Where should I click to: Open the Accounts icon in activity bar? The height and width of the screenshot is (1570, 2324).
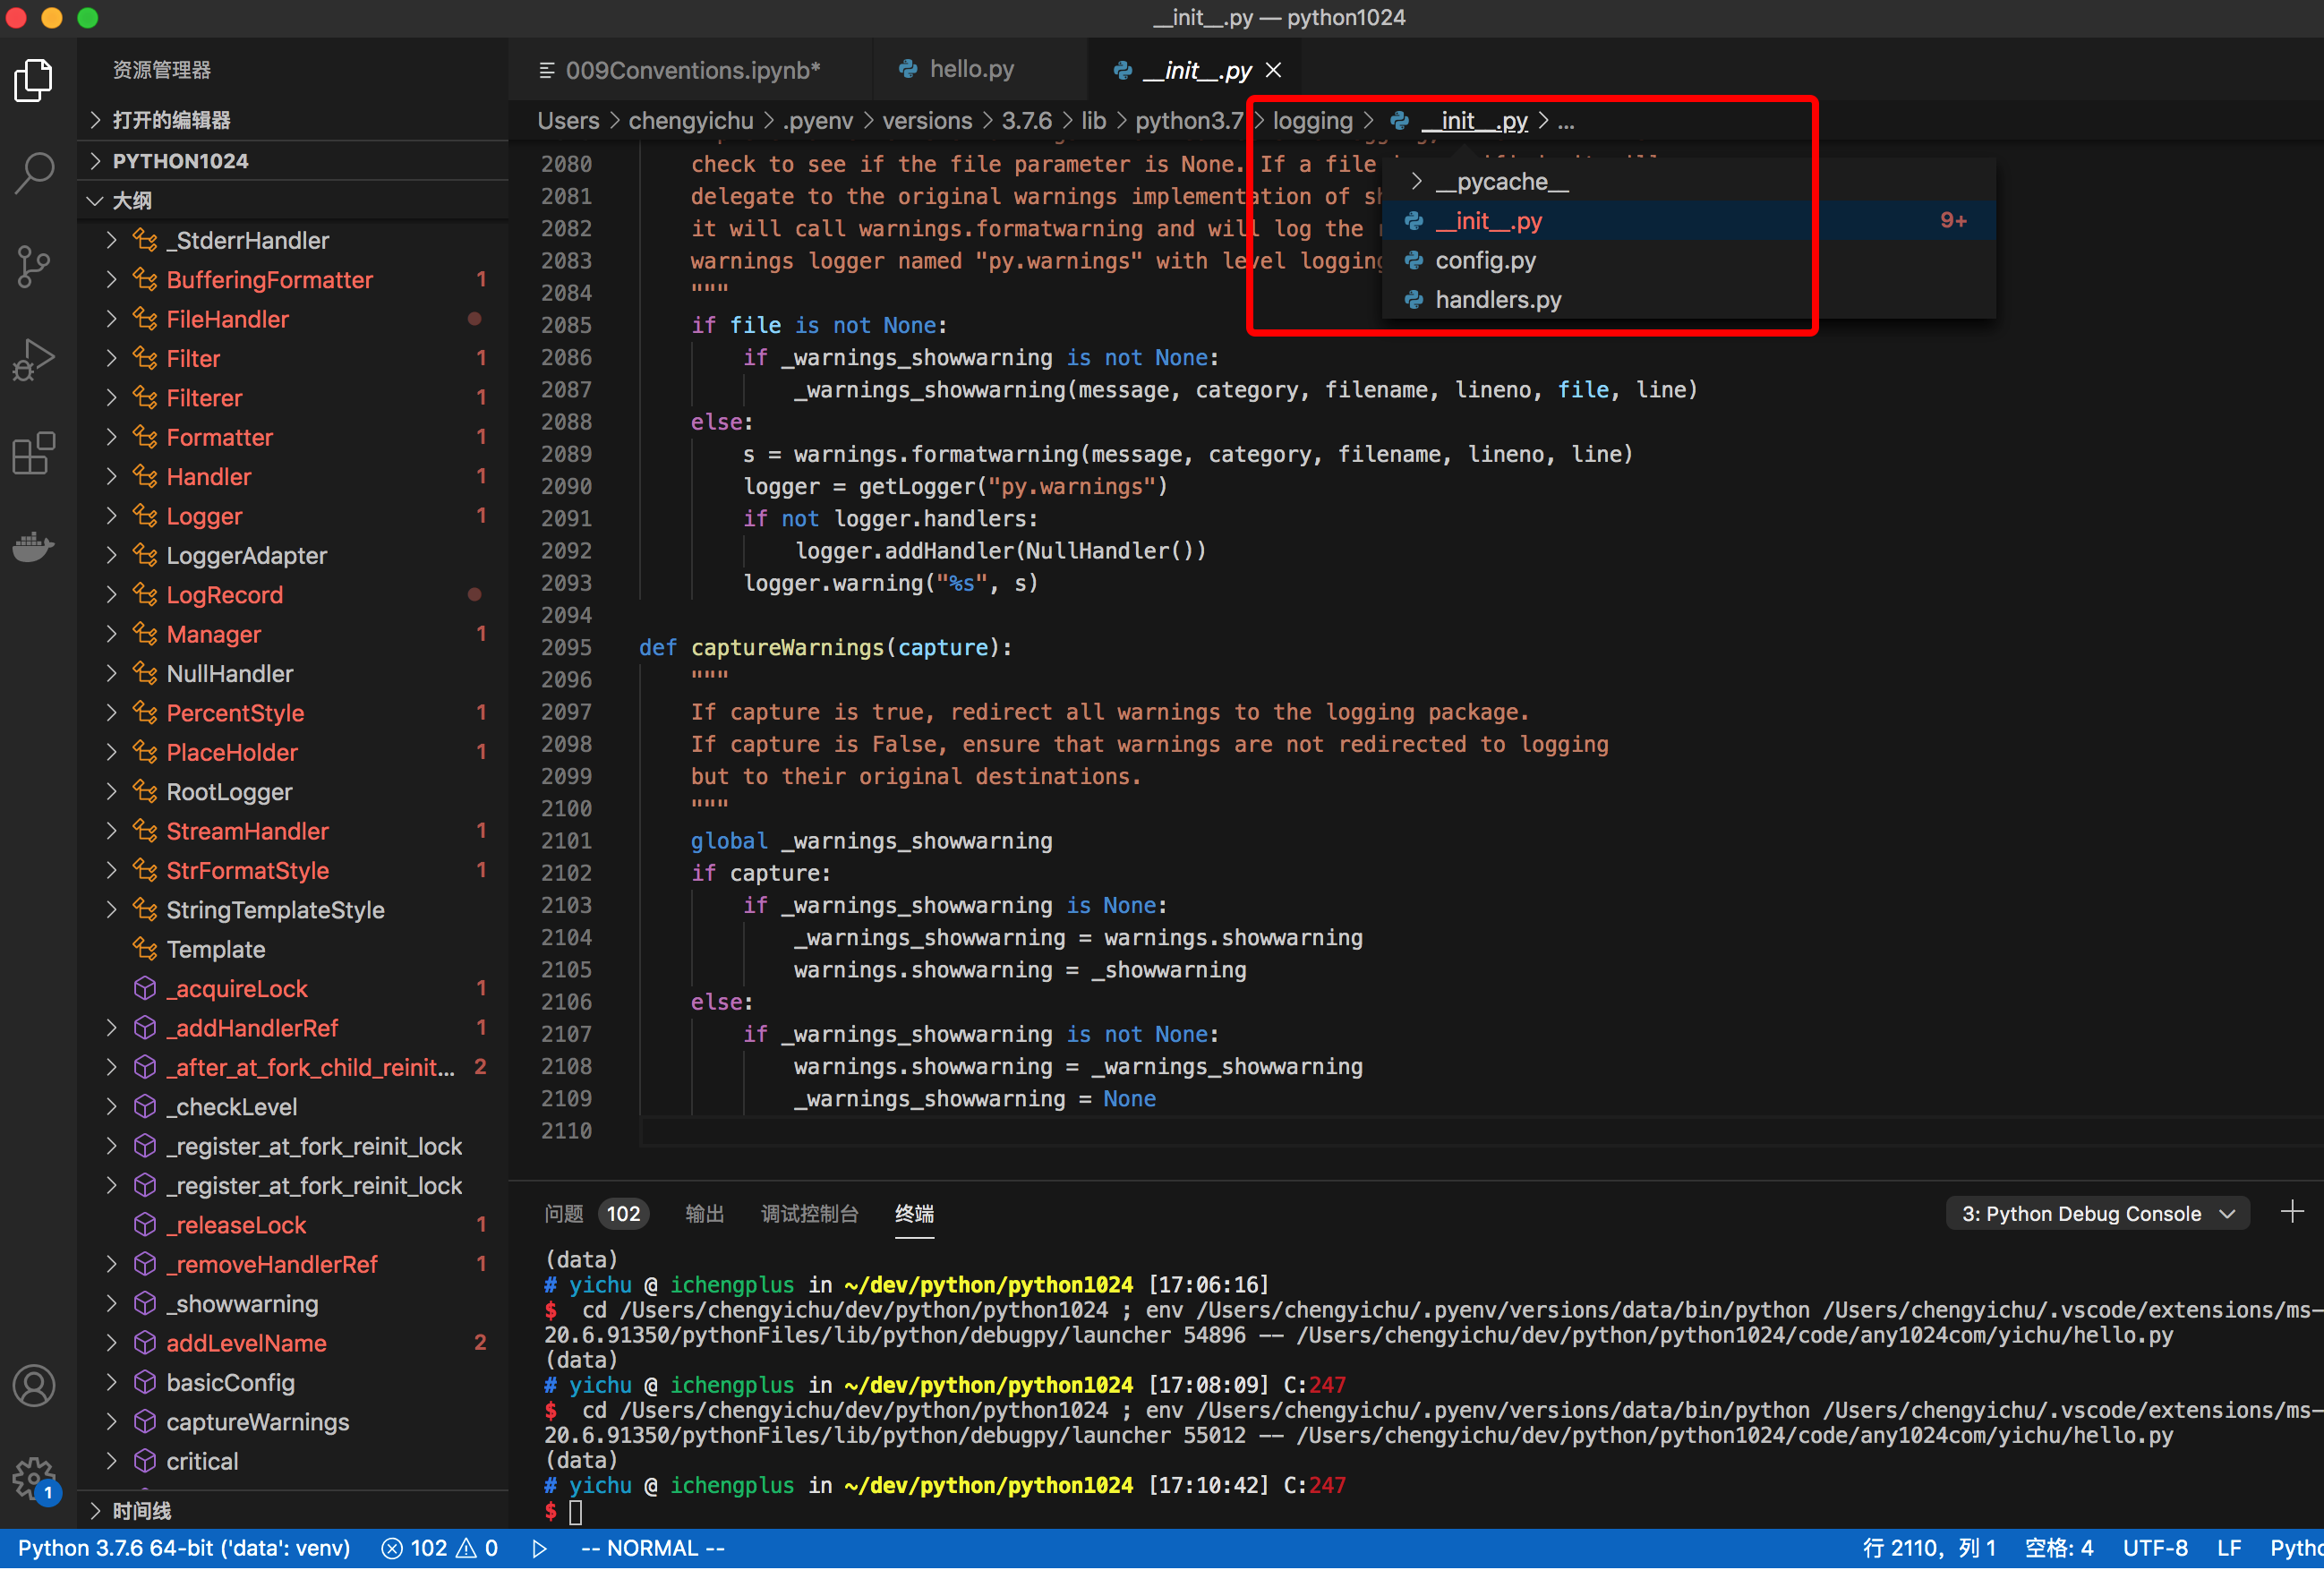tap(34, 1386)
